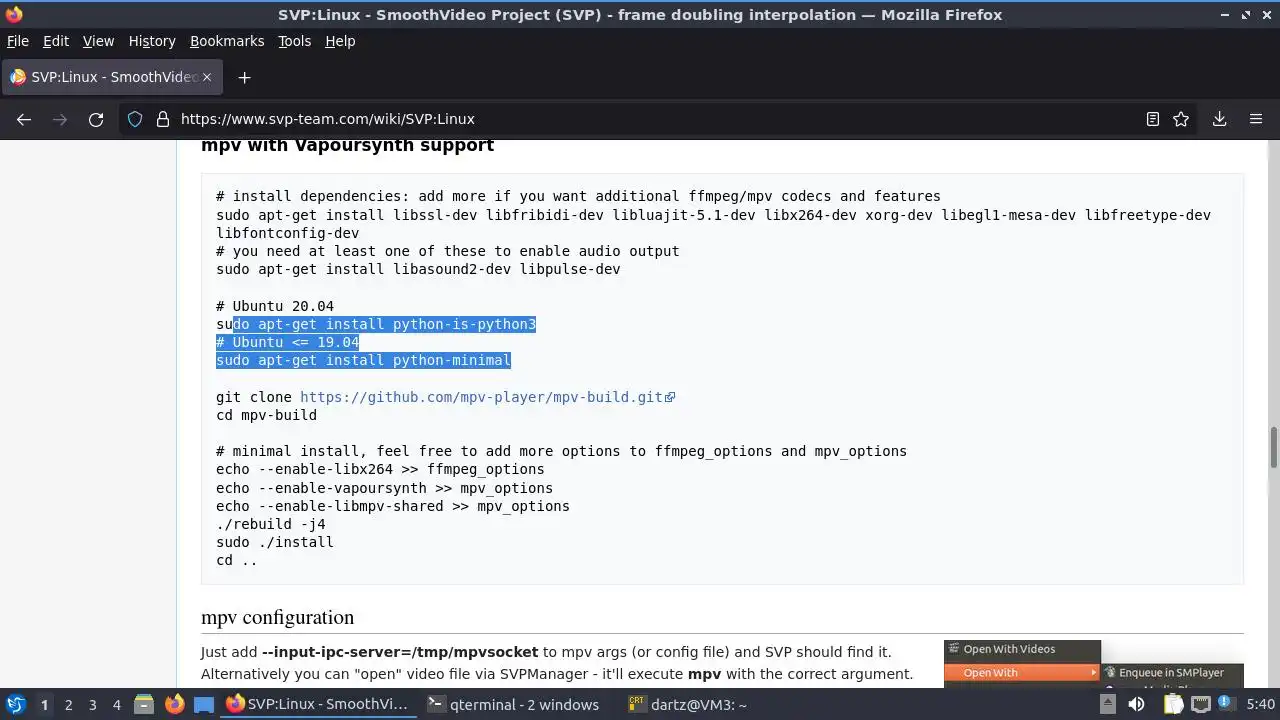The height and width of the screenshot is (720, 1280).
Task: Click the '# Ubuntu 20.04' comment line
Action: [275, 306]
